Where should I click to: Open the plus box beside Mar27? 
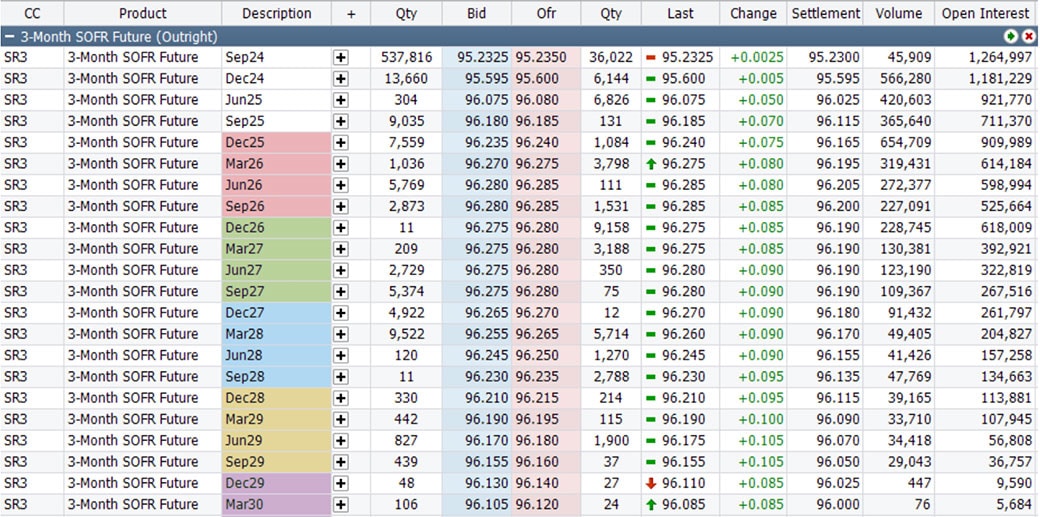pos(341,249)
